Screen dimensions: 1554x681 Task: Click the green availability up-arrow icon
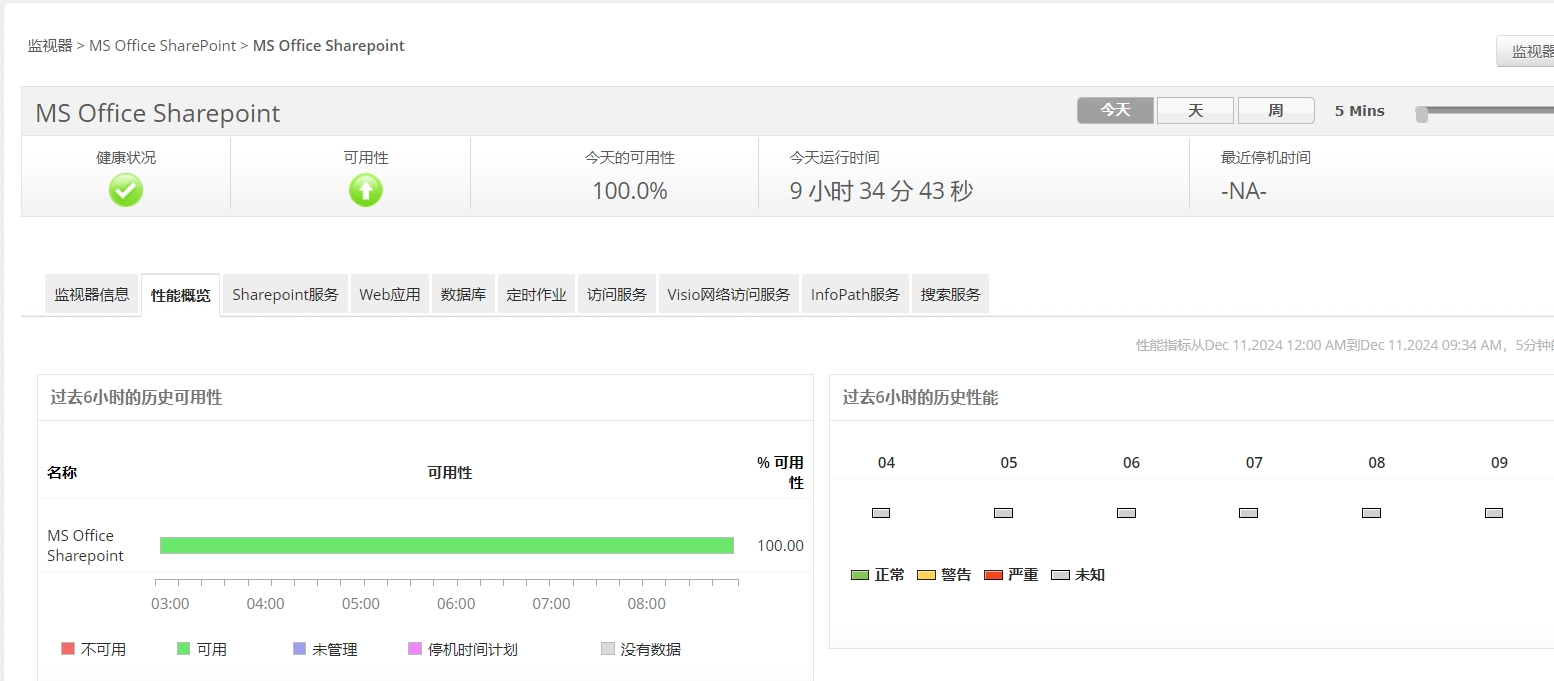pos(366,190)
